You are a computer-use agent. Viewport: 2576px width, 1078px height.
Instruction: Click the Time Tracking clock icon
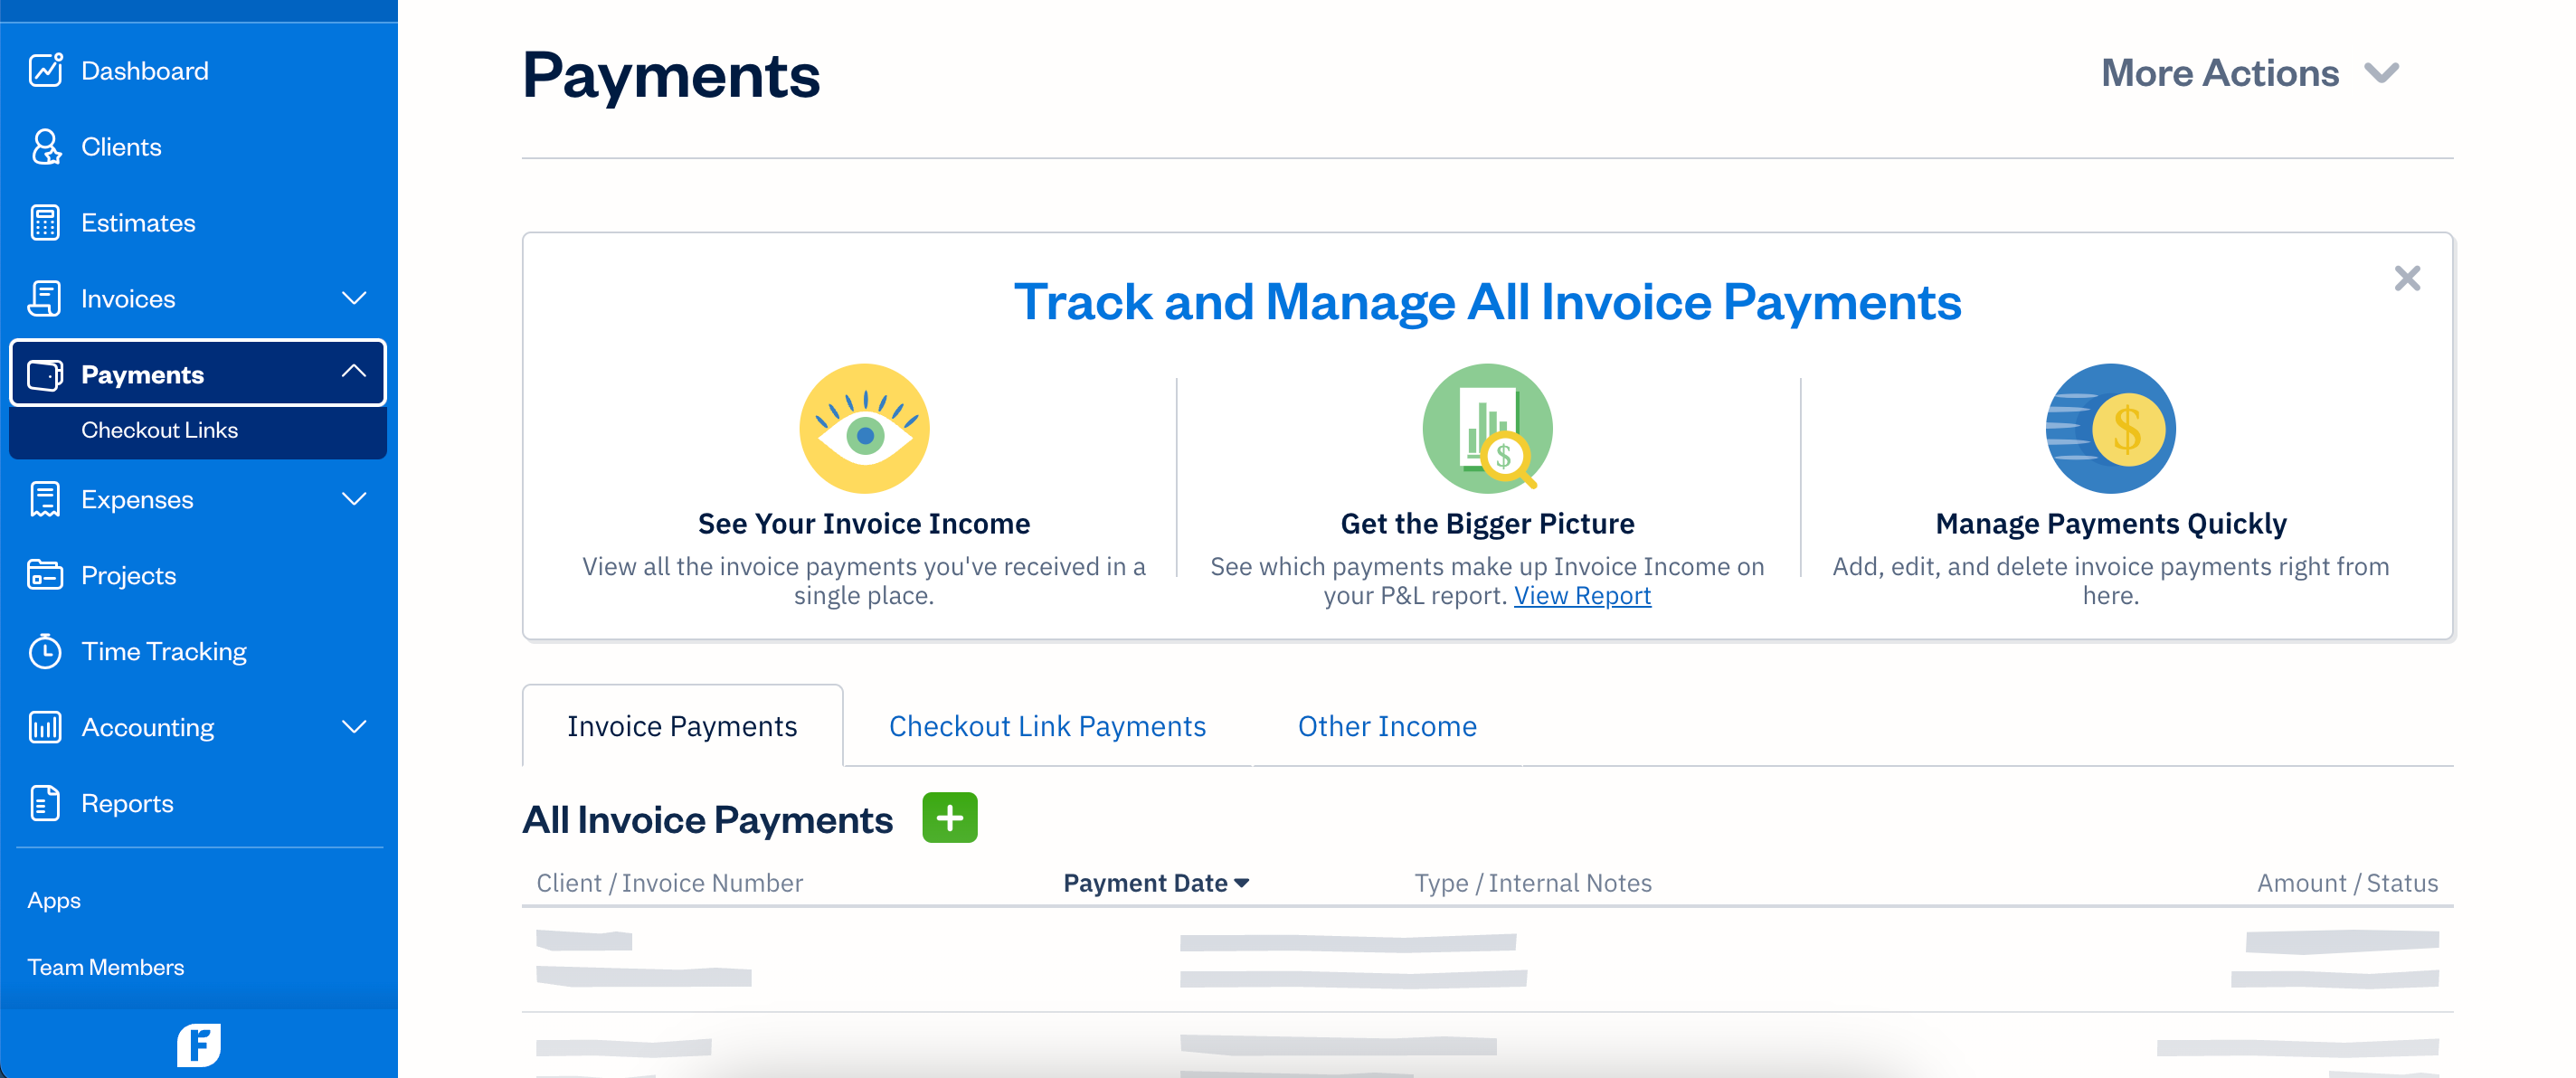click(45, 651)
